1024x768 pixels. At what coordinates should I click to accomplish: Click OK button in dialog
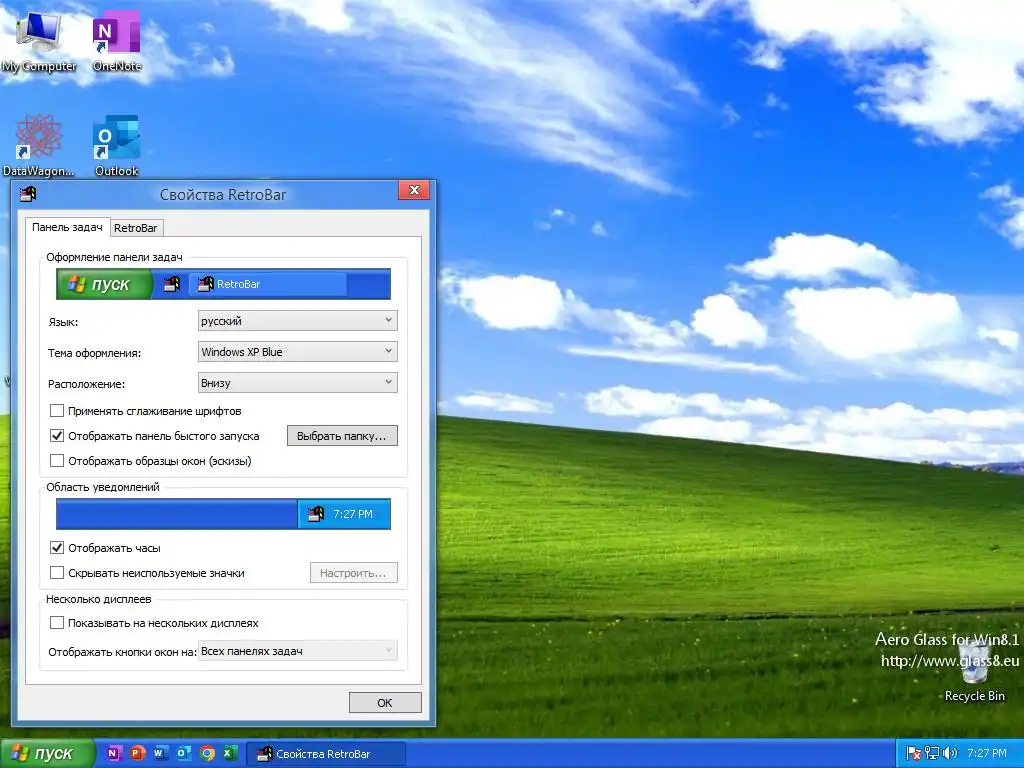pyautogui.click(x=385, y=703)
